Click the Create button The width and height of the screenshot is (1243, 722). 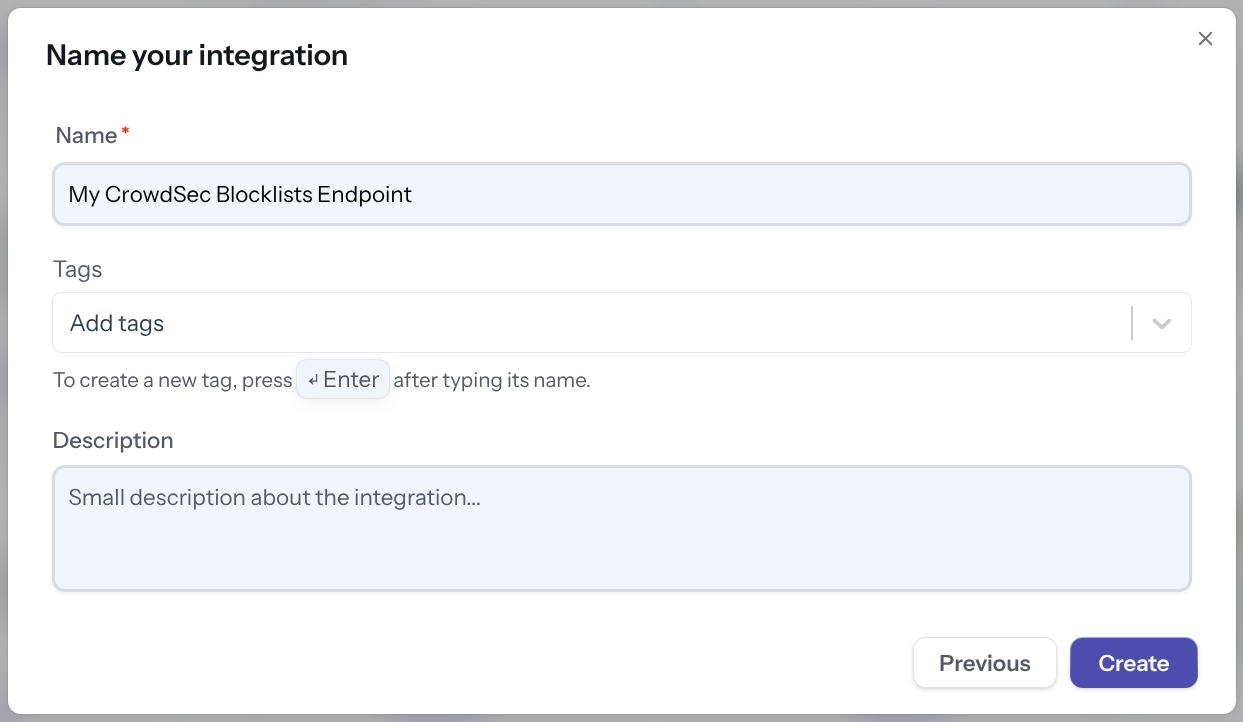(1133, 662)
